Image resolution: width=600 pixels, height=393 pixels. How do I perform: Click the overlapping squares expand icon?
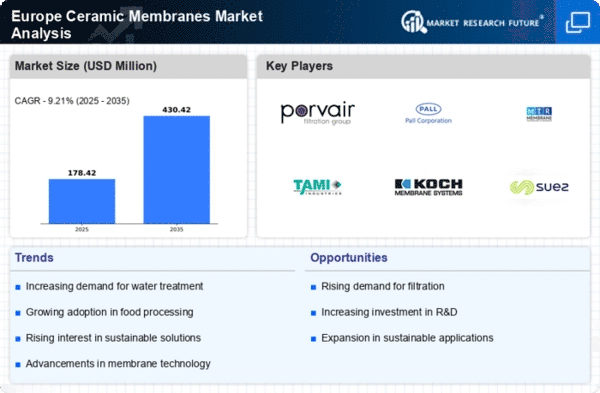[578, 22]
